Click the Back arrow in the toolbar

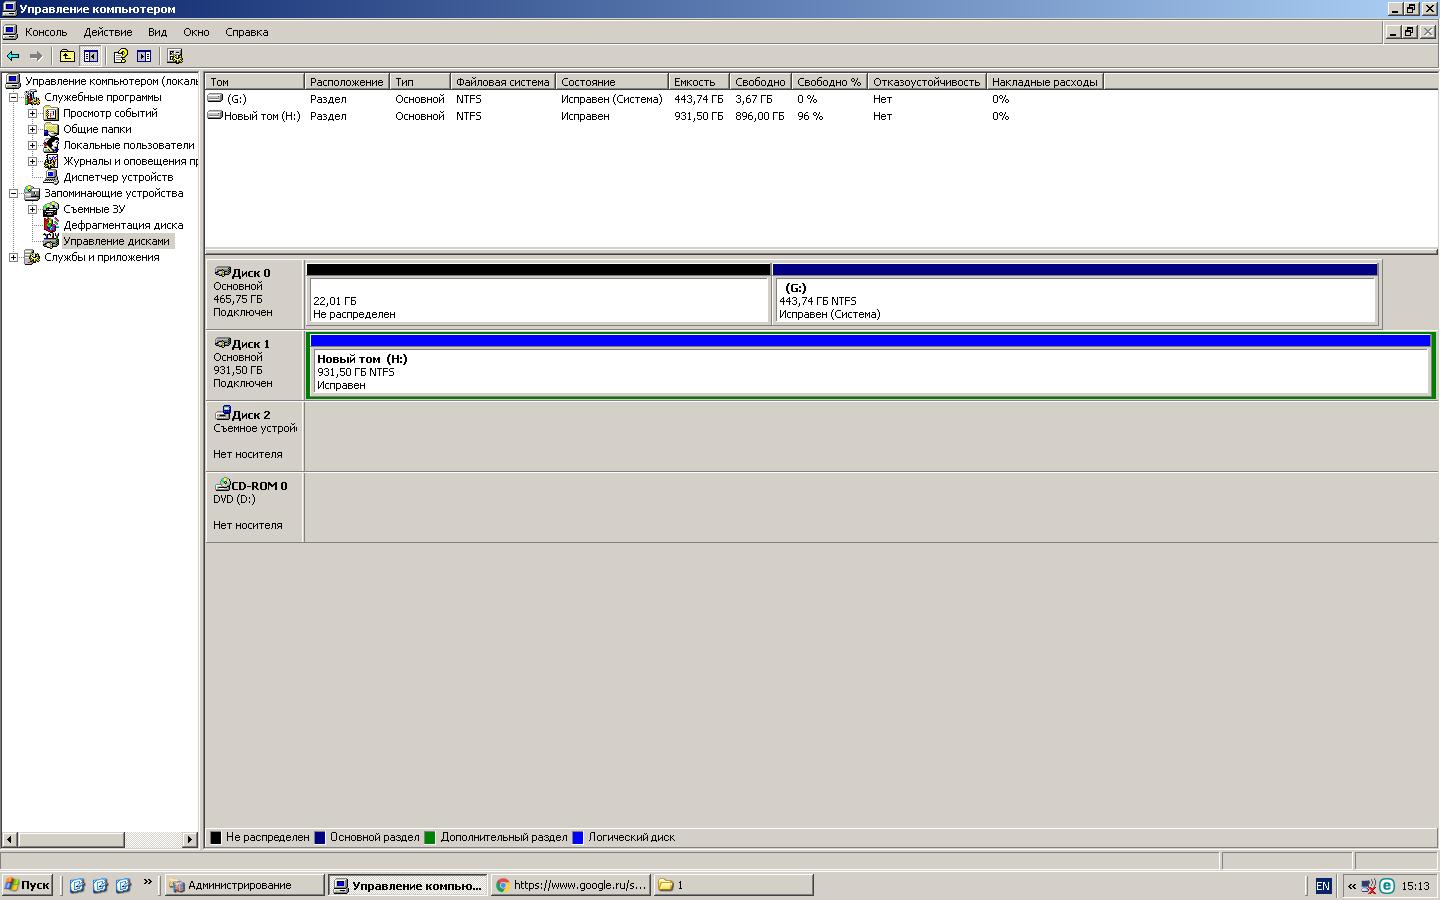[x=13, y=56]
